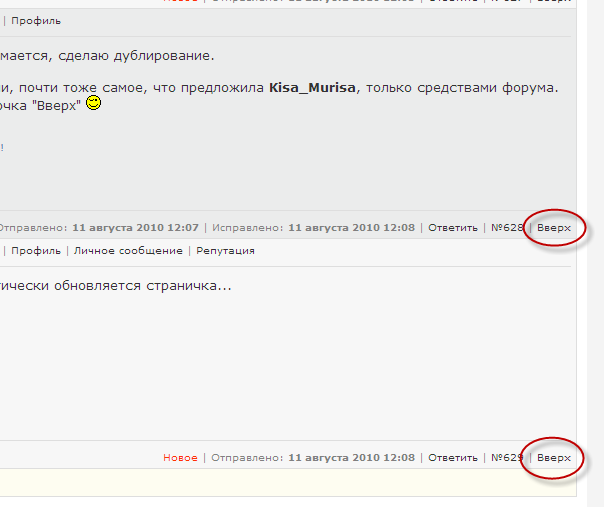This screenshot has height=507, width=604.
Task: Open Профиль link above the first post
Action: pyautogui.click(x=36, y=20)
